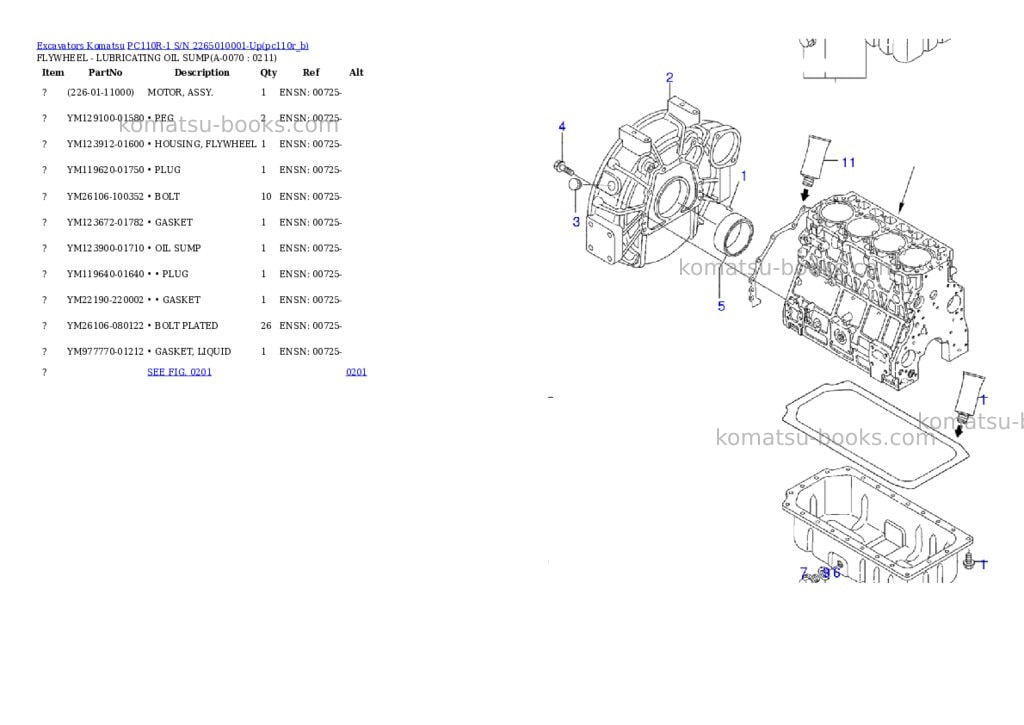Open the PC110R-1 S/N 2265010001-Up link
This screenshot has height=725, width=1024.
point(218,46)
